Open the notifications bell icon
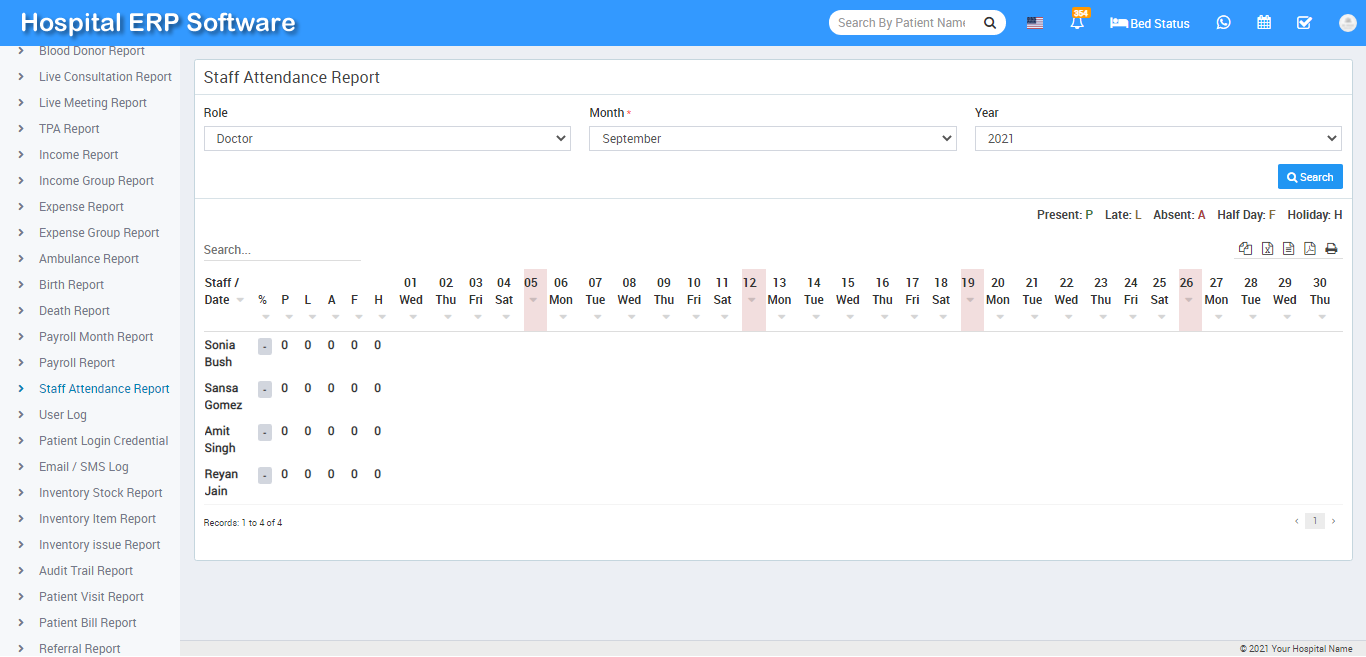Image resolution: width=1366 pixels, height=657 pixels. coord(1077,23)
